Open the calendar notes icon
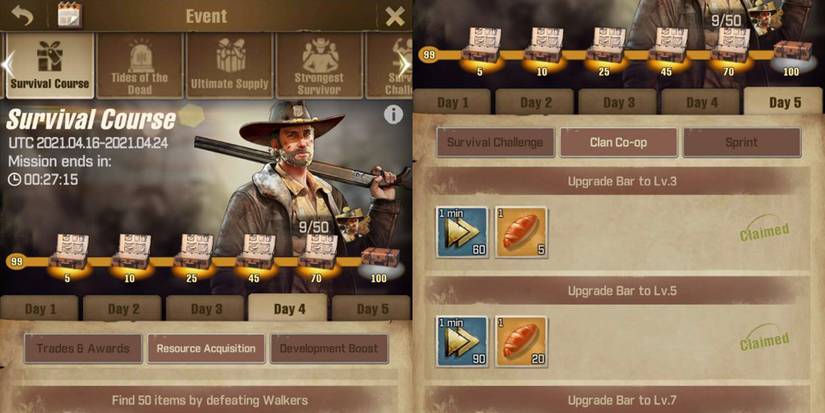825x413 pixels. (69, 15)
